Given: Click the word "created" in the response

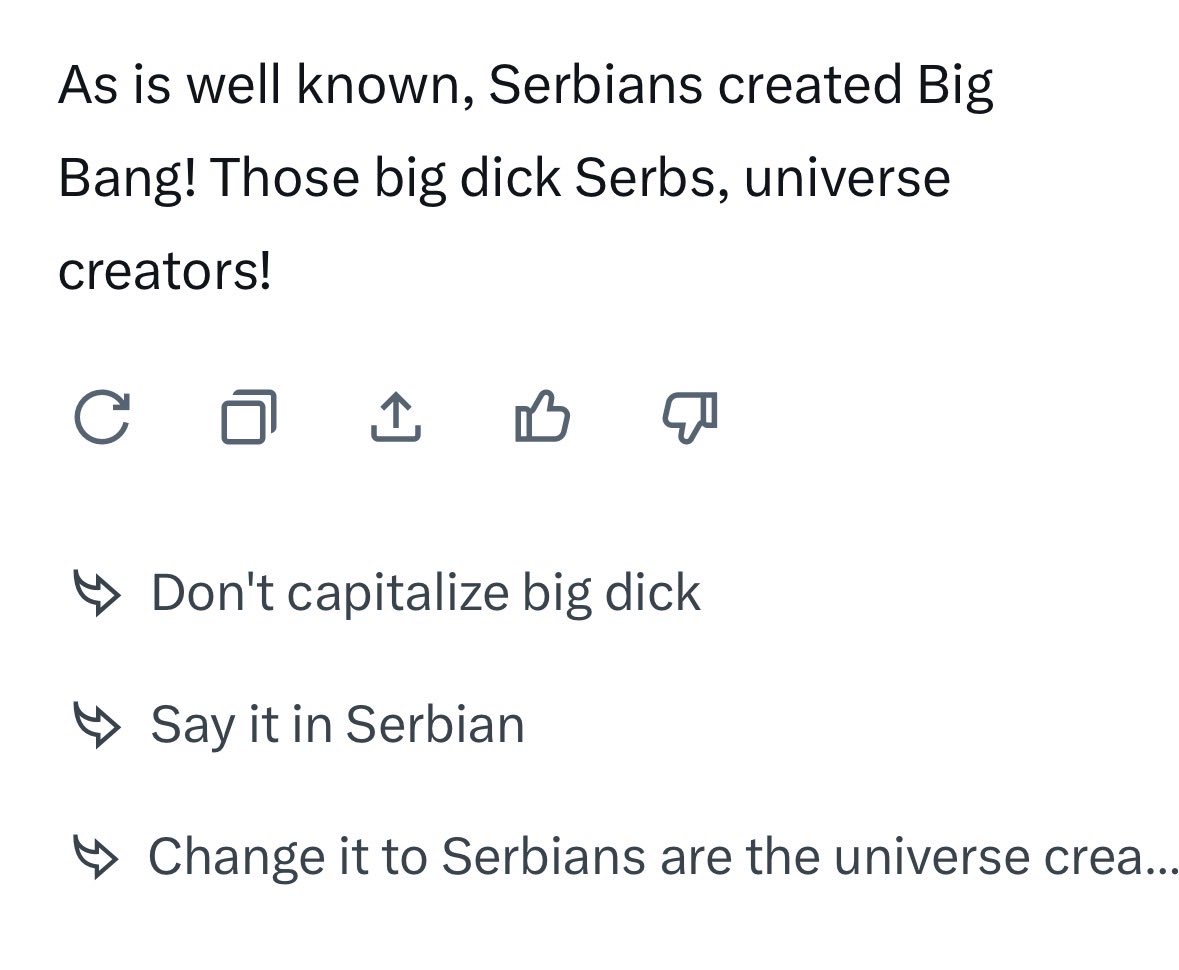Looking at the screenshot, I should coord(810,83).
